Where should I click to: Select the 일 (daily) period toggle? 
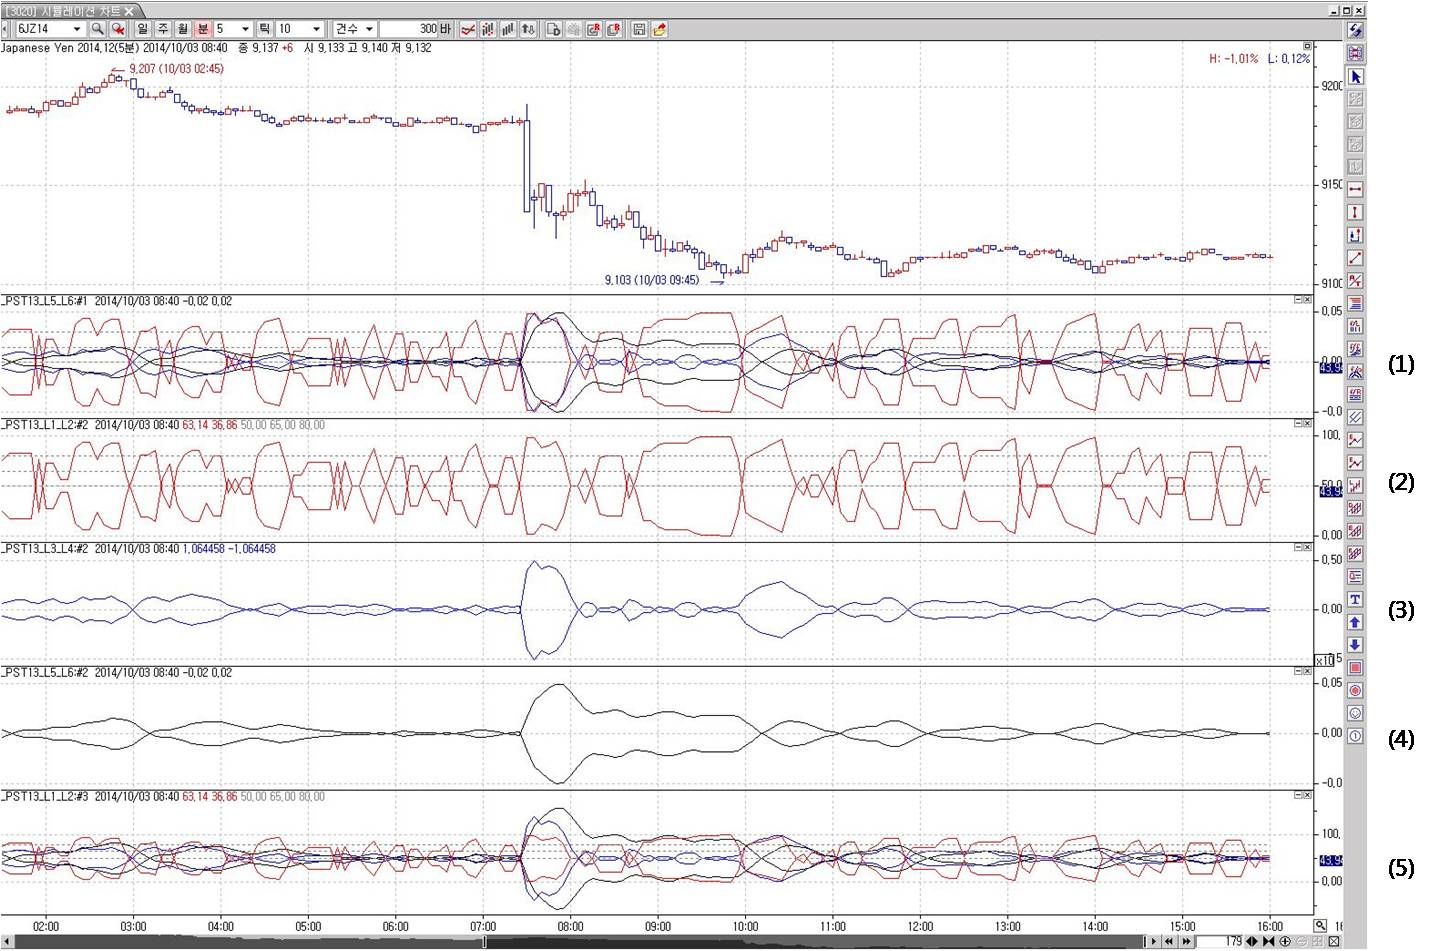[143, 29]
